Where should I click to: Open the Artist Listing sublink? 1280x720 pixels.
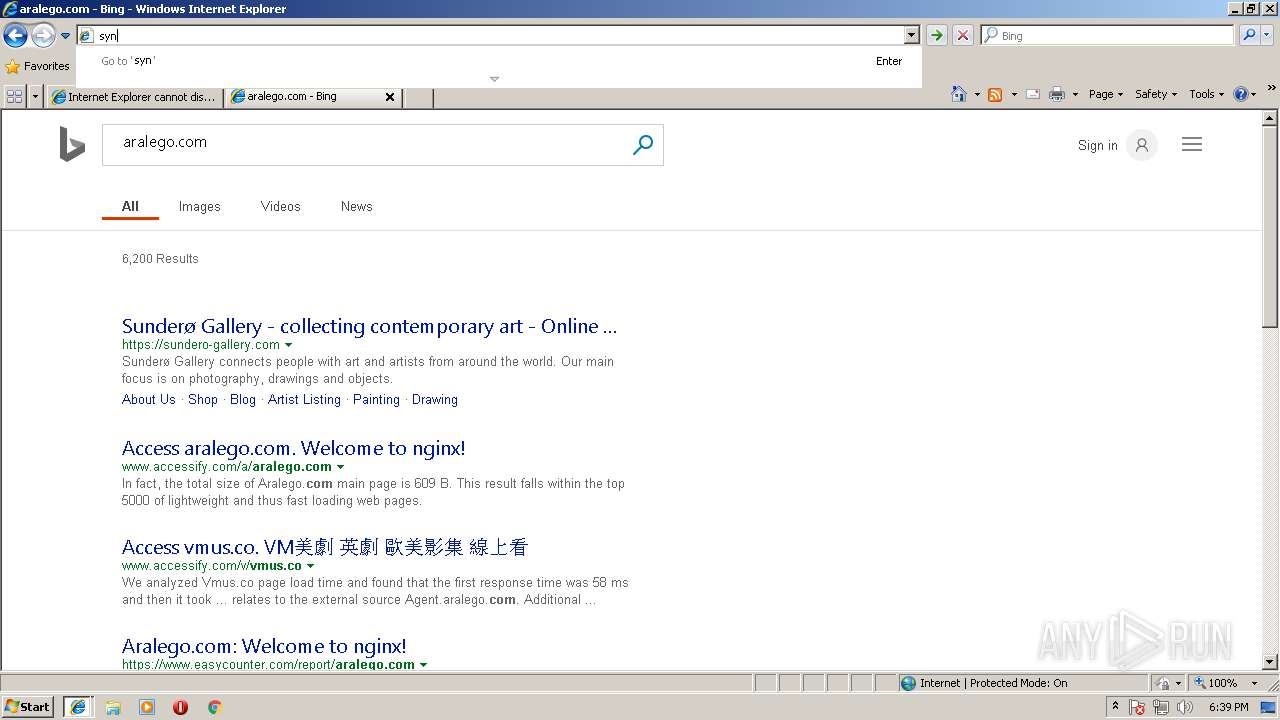[x=304, y=399]
